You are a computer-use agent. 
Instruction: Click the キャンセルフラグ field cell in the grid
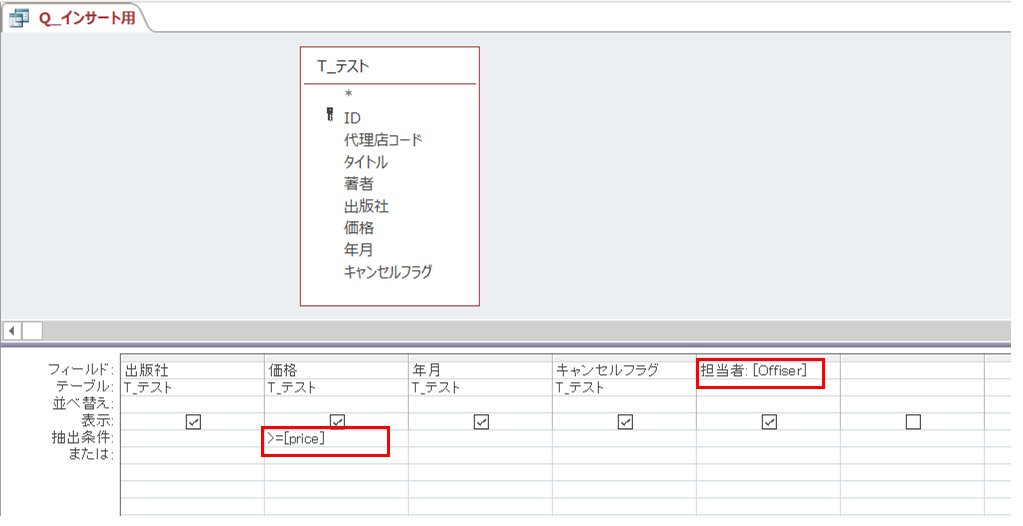pyautogui.click(x=624, y=370)
